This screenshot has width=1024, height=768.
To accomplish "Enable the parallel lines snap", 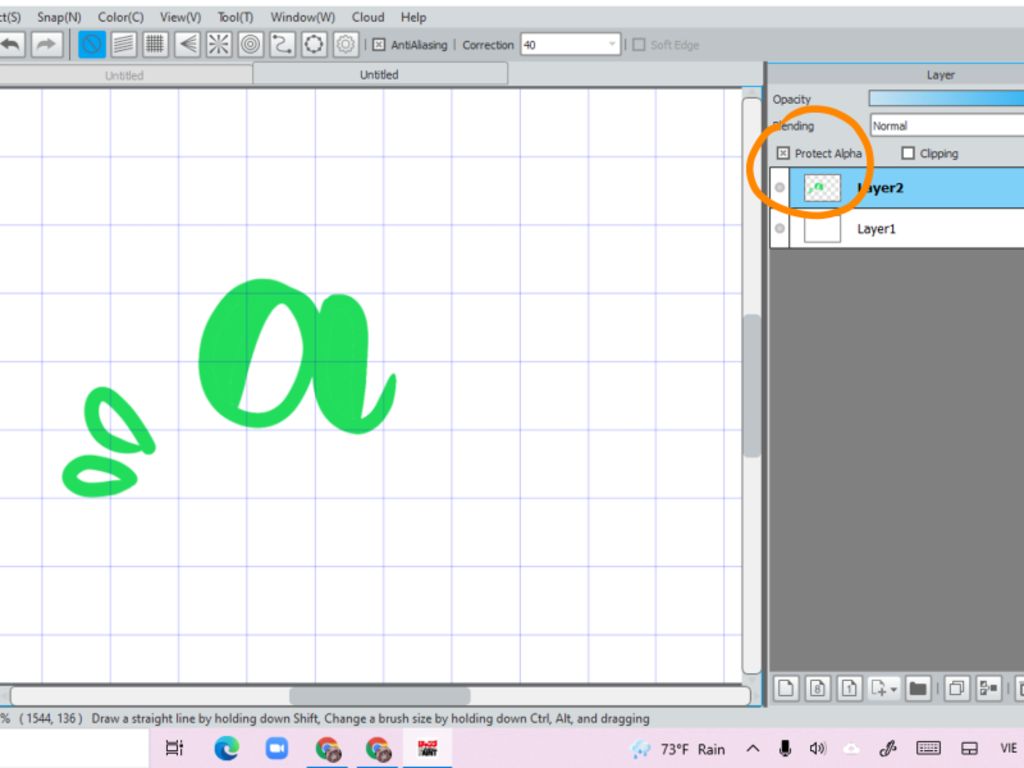I will pyautogui.click(x=123, y=44).
